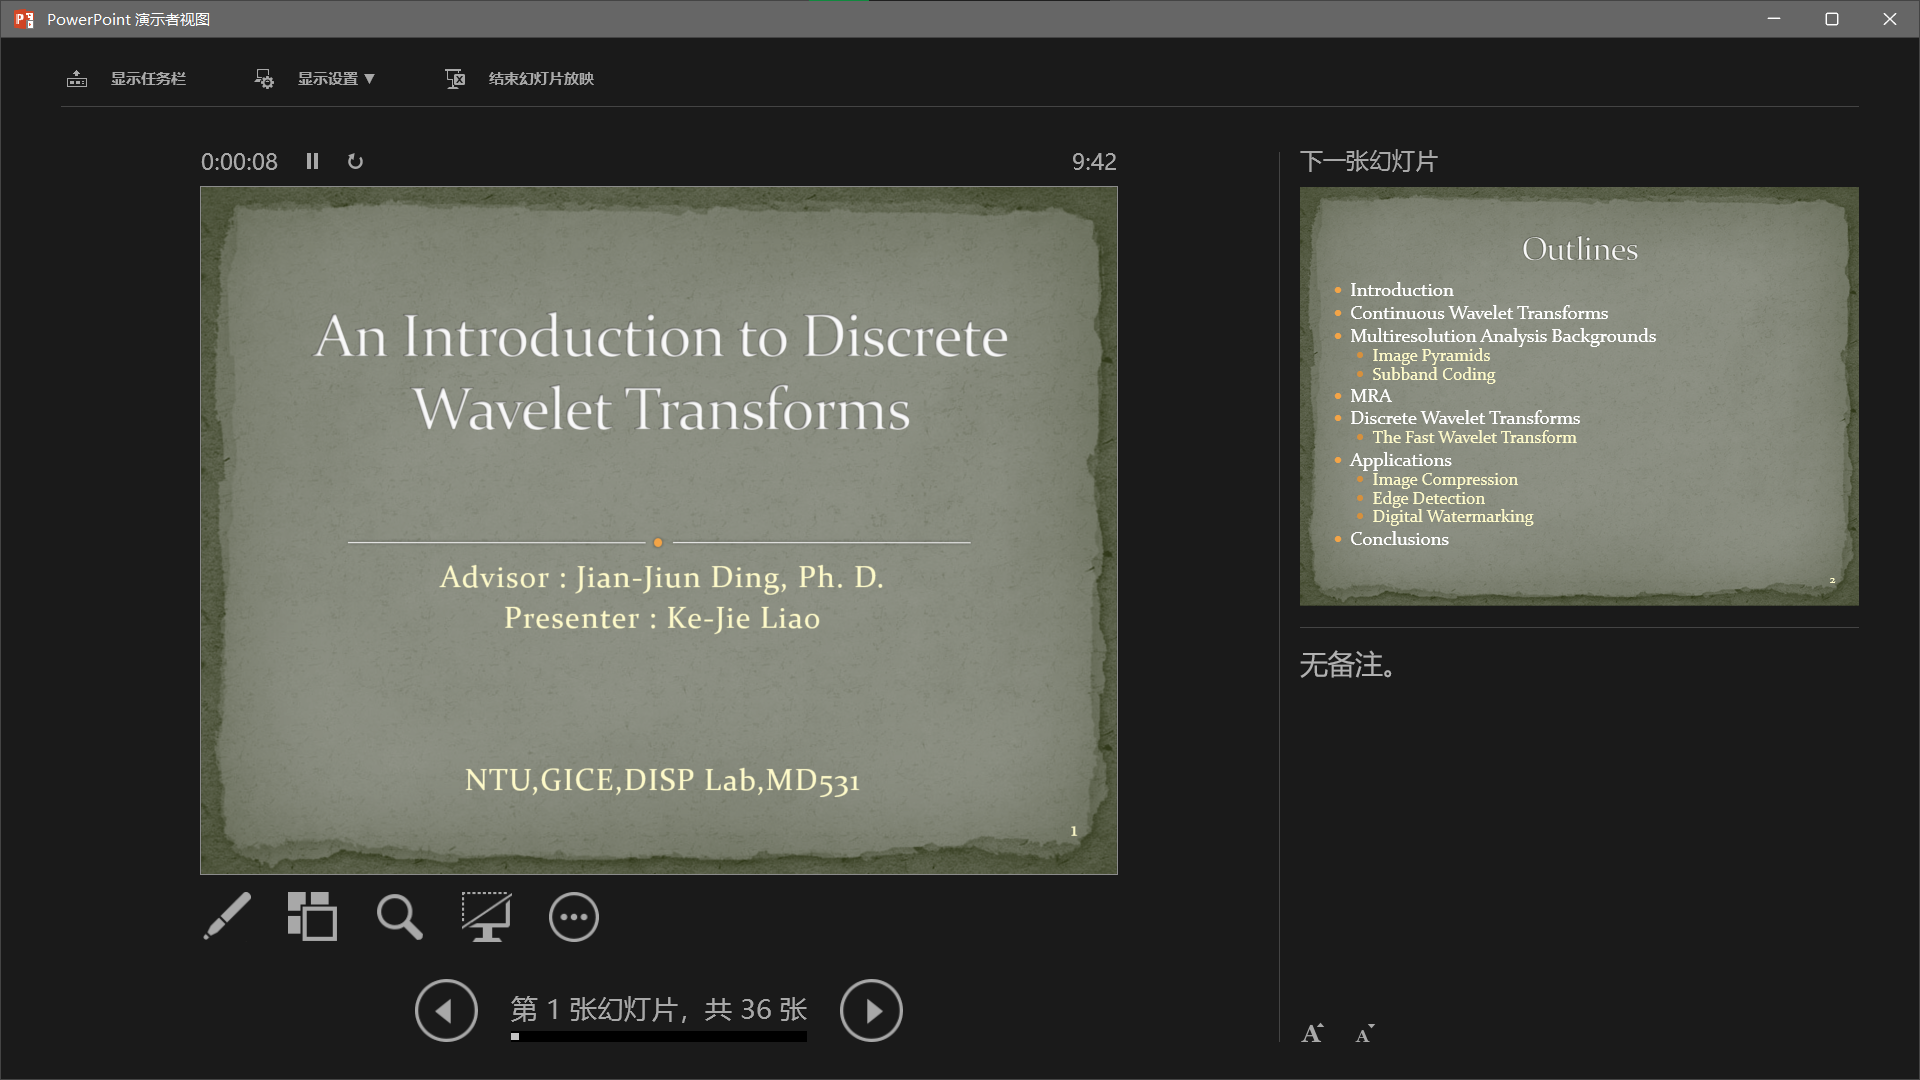Restore down the presenter view window
Viewport: 1920px width, 1080px height.
[x=1832, y=19]
